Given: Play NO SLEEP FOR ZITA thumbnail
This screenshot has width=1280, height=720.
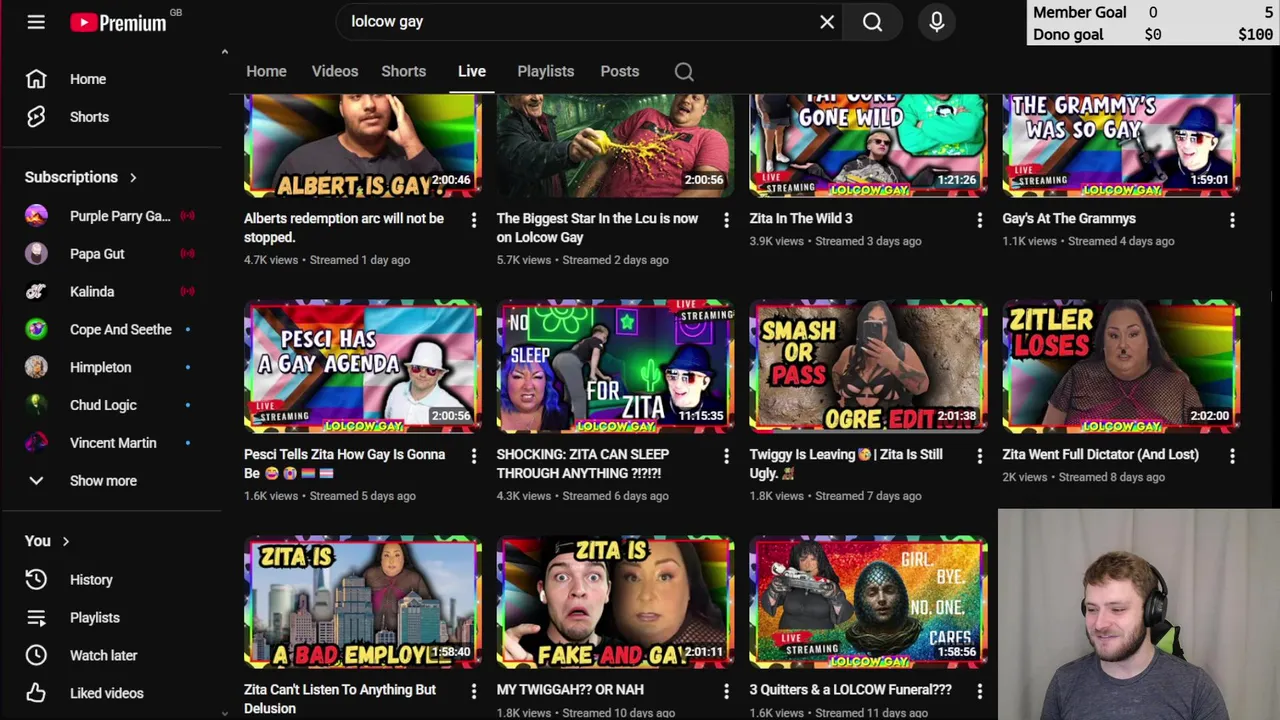Looking at the screenshot, I should click(x=615, y=367).
